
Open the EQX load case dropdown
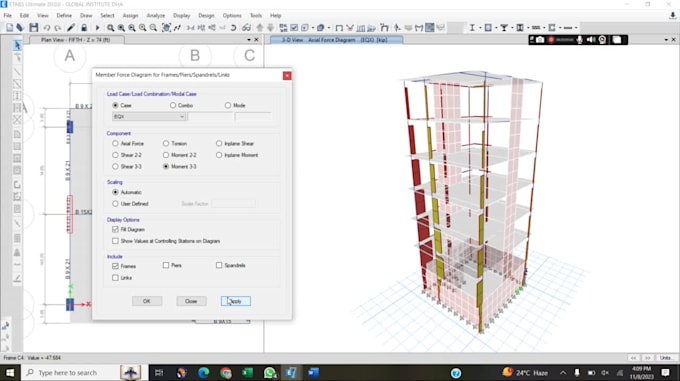click(150, 117)
